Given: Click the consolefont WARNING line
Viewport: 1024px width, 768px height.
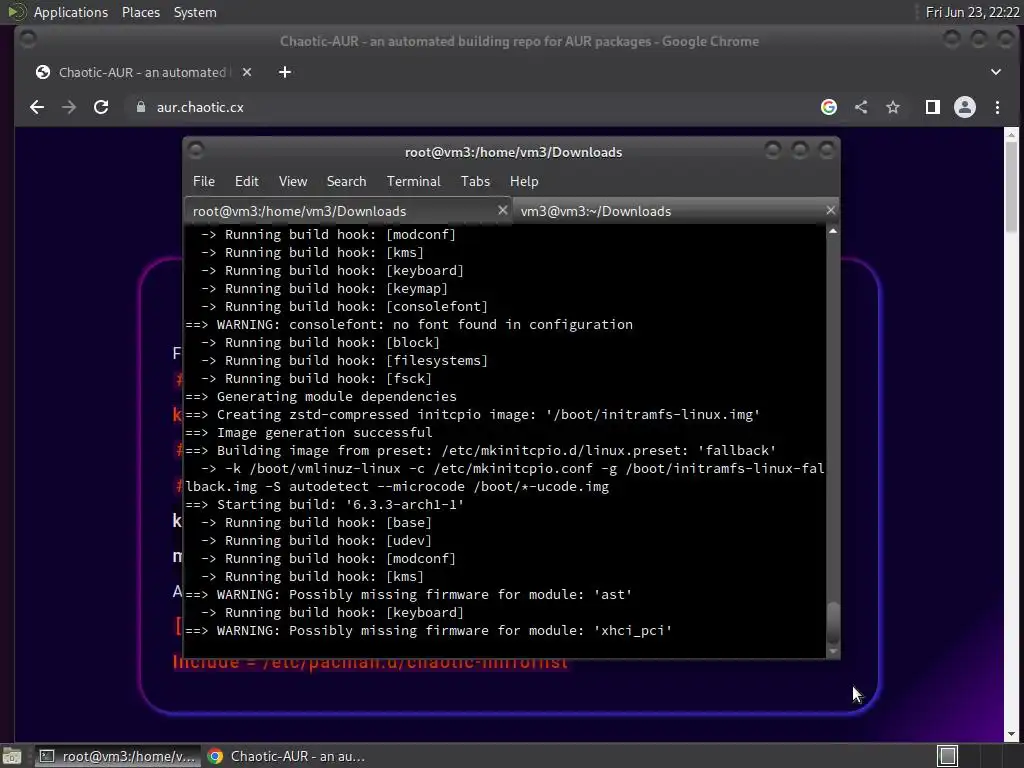Looking at the screenshot, I should coord(409,325).
